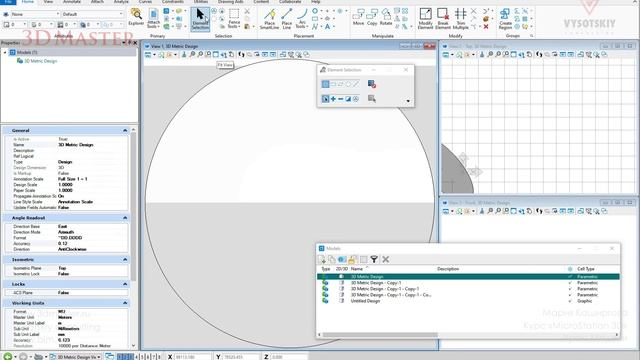This screenshot has width=640, height=360.
Task: Click the filter funnel icon in Models dialog
Action: point(373,259)
